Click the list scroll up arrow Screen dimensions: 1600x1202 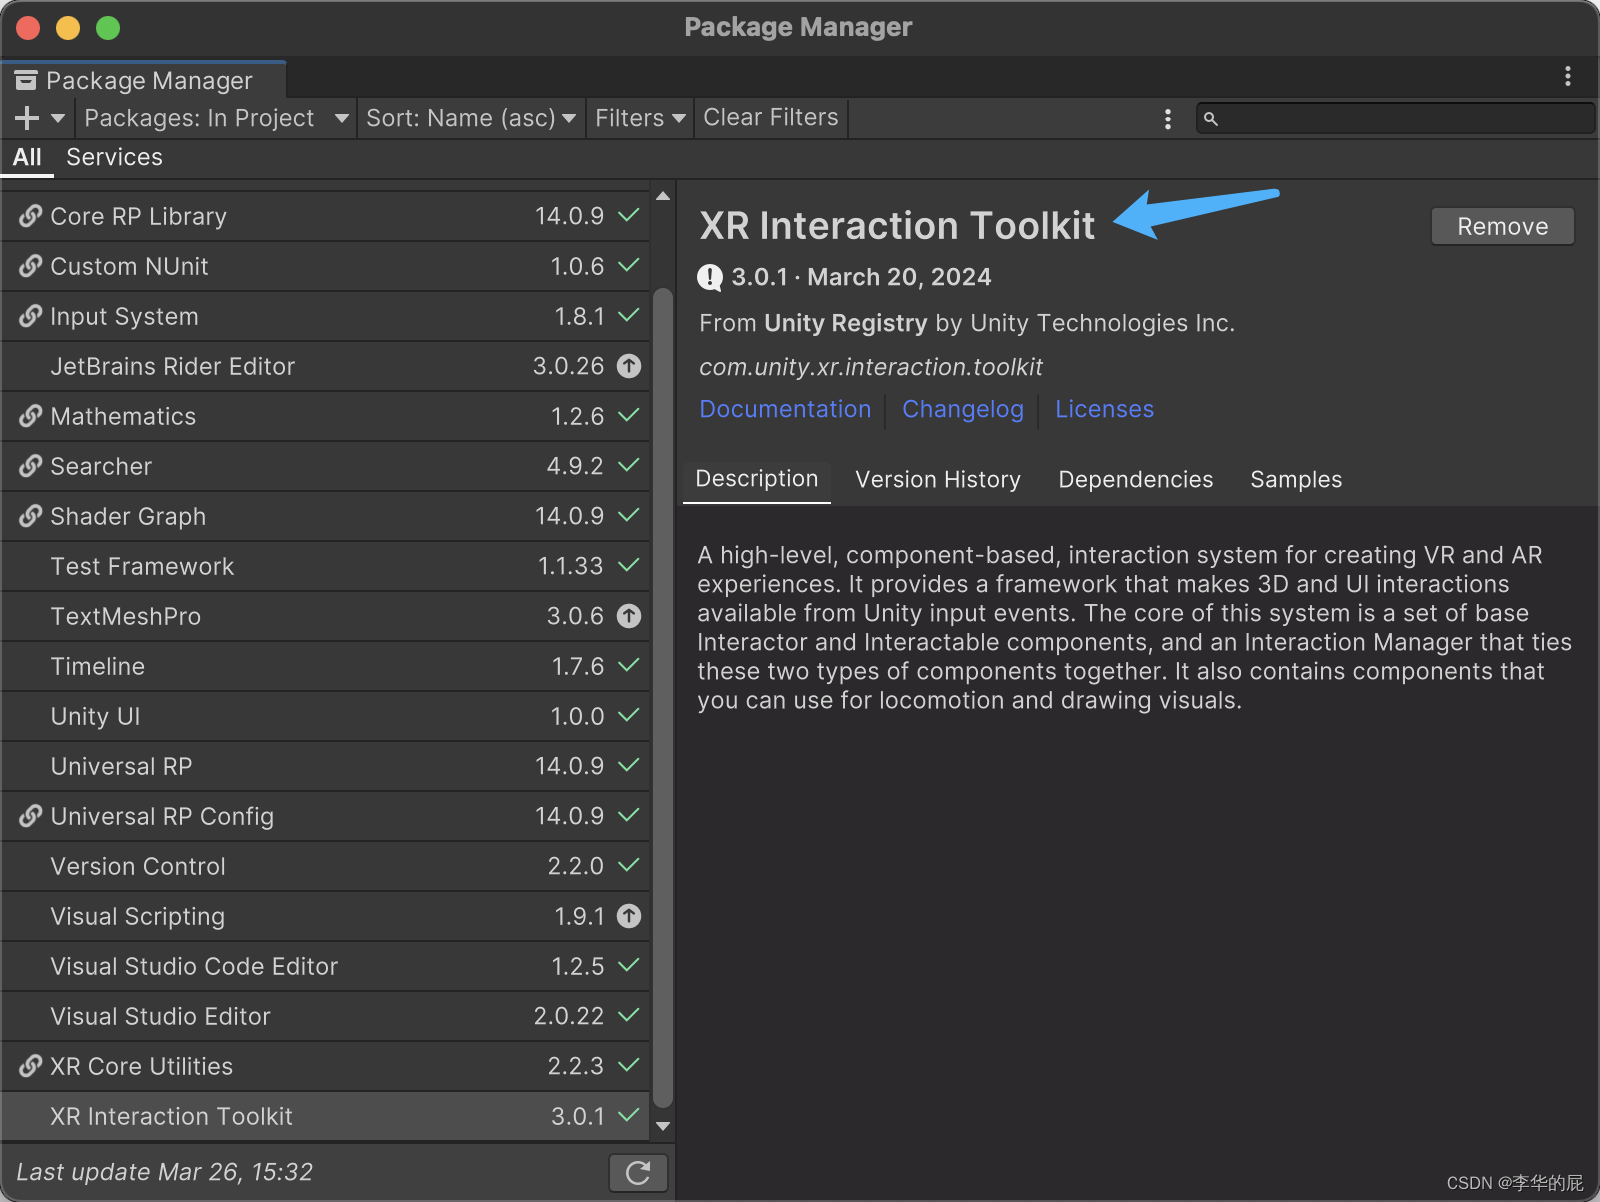click(663, 196)
